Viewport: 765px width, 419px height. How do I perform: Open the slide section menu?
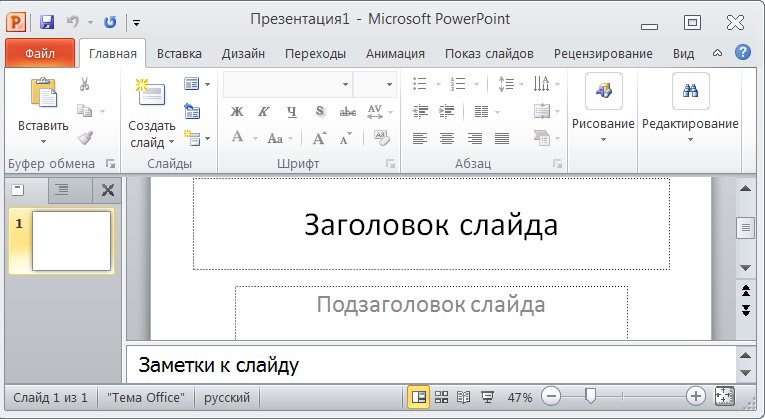coord(197,139)
